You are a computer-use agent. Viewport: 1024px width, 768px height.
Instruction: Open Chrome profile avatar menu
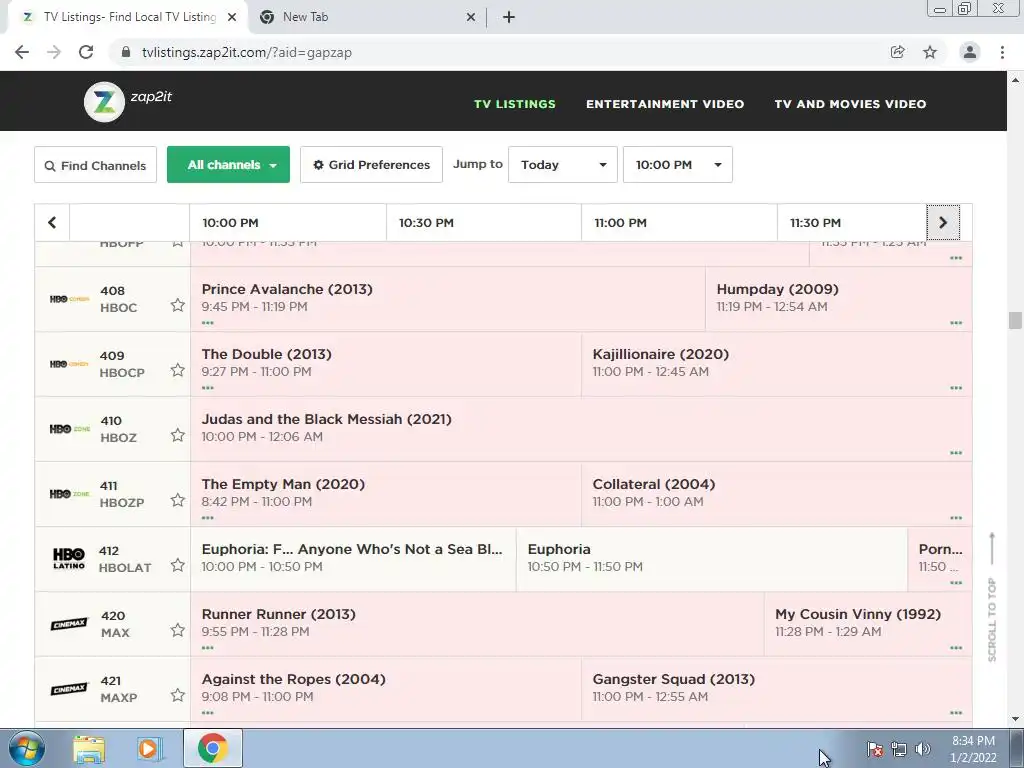tap(970, 52)
